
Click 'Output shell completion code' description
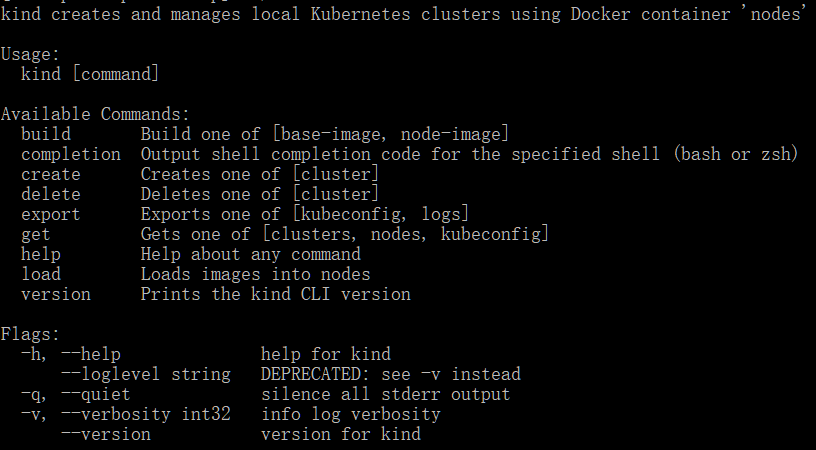(x=469, y=154)
